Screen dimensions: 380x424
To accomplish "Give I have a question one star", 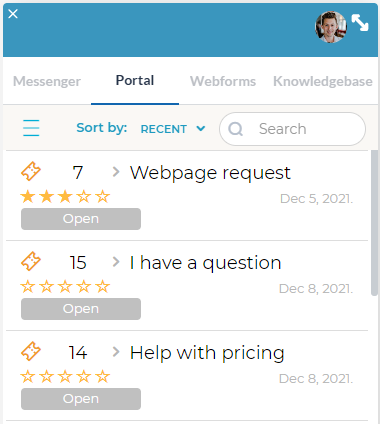I will coord(28,287).
